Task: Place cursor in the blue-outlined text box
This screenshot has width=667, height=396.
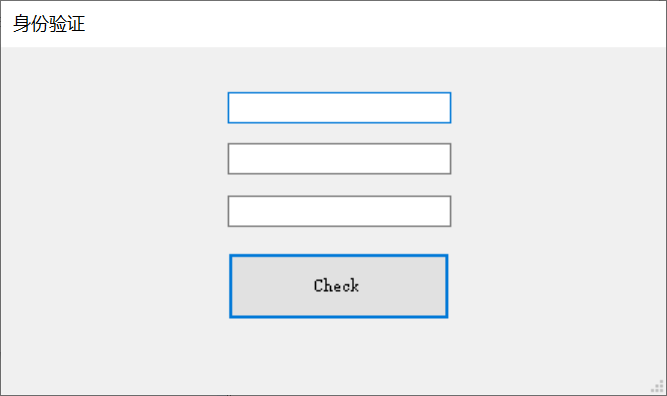Action: click(339, 108)
